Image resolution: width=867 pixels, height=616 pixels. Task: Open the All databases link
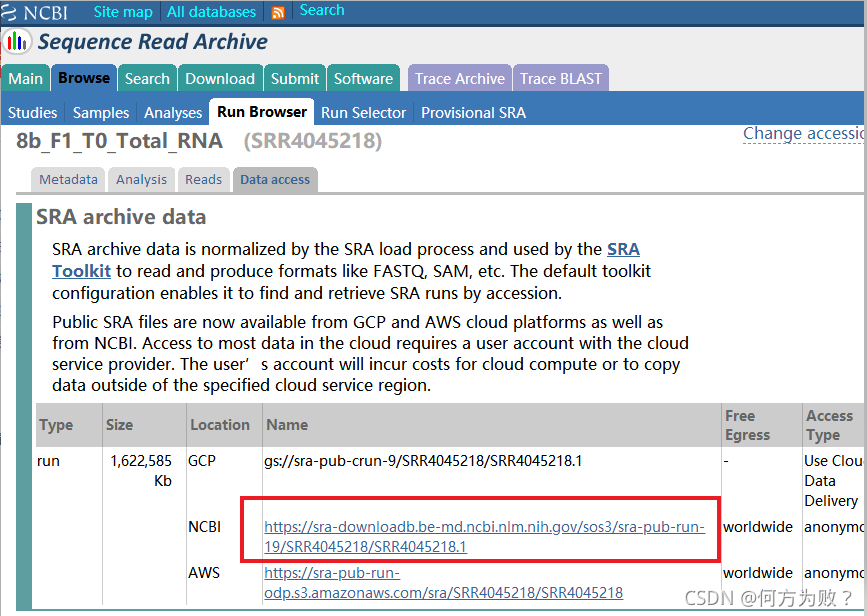coord(211,12)
